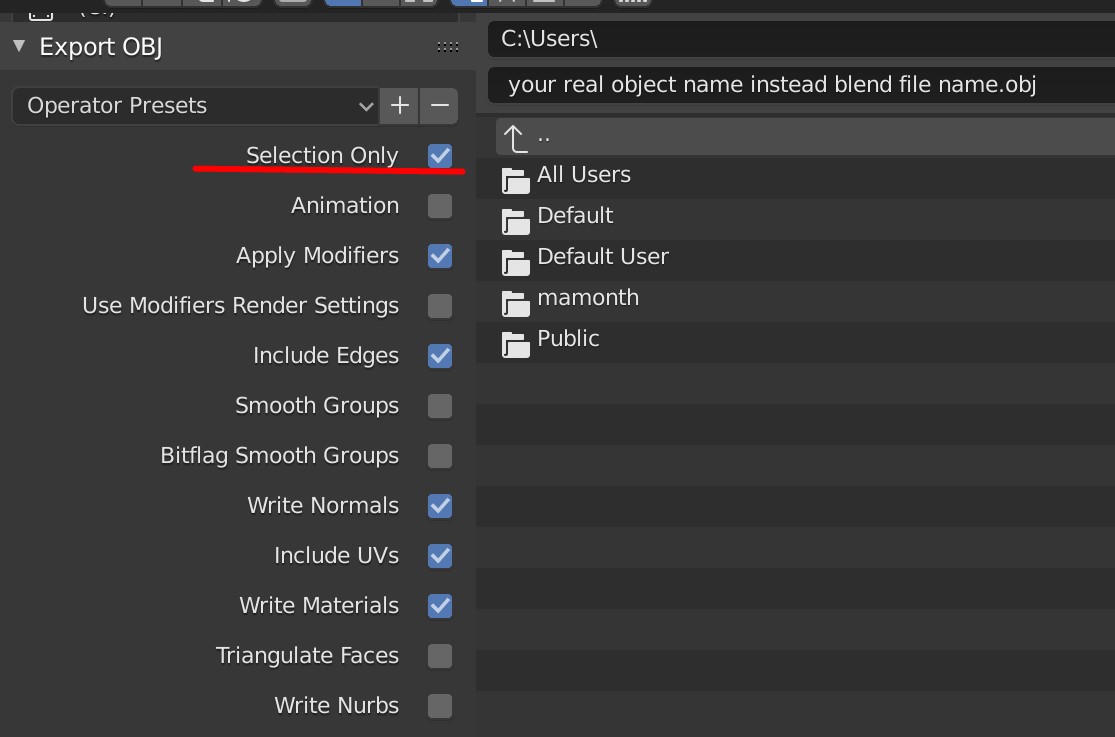The height and width of the screenshot is (737, 1115).
Task: Go to parent directory row
Action: click(805, 137)
